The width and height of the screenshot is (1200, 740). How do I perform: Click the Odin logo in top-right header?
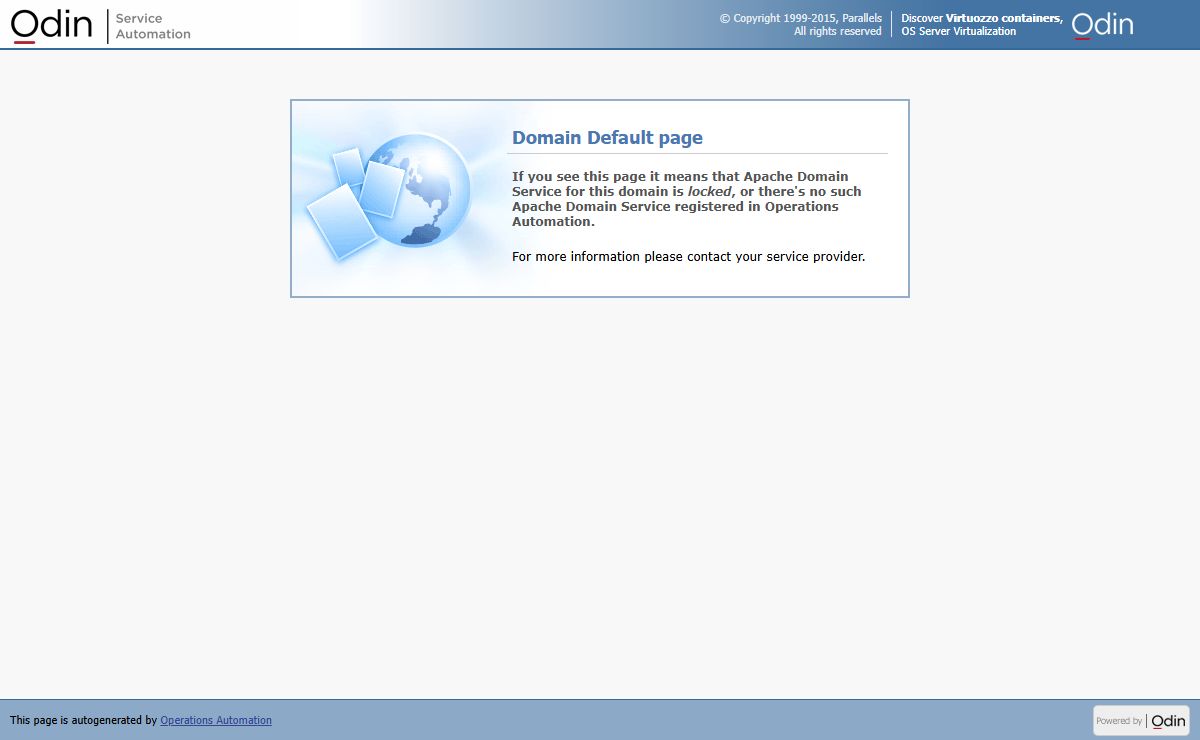1102,25
